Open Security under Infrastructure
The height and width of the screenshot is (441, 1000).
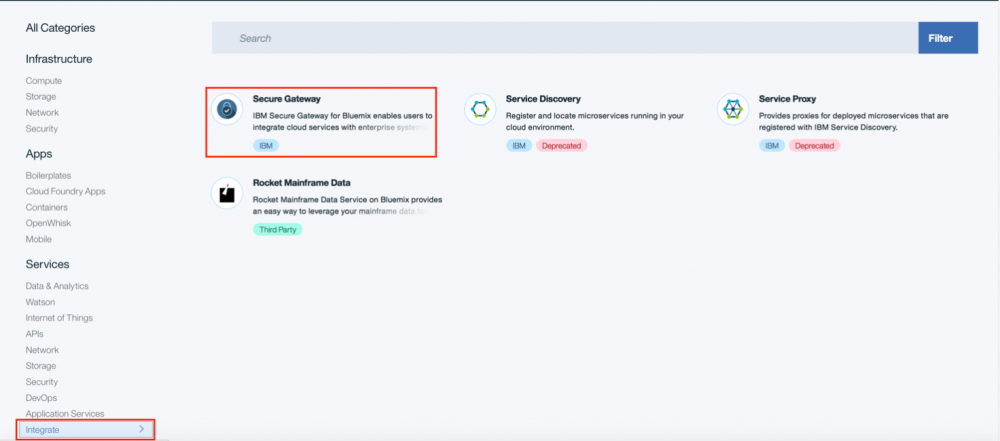pyautogui.click(x=41, y=129)
